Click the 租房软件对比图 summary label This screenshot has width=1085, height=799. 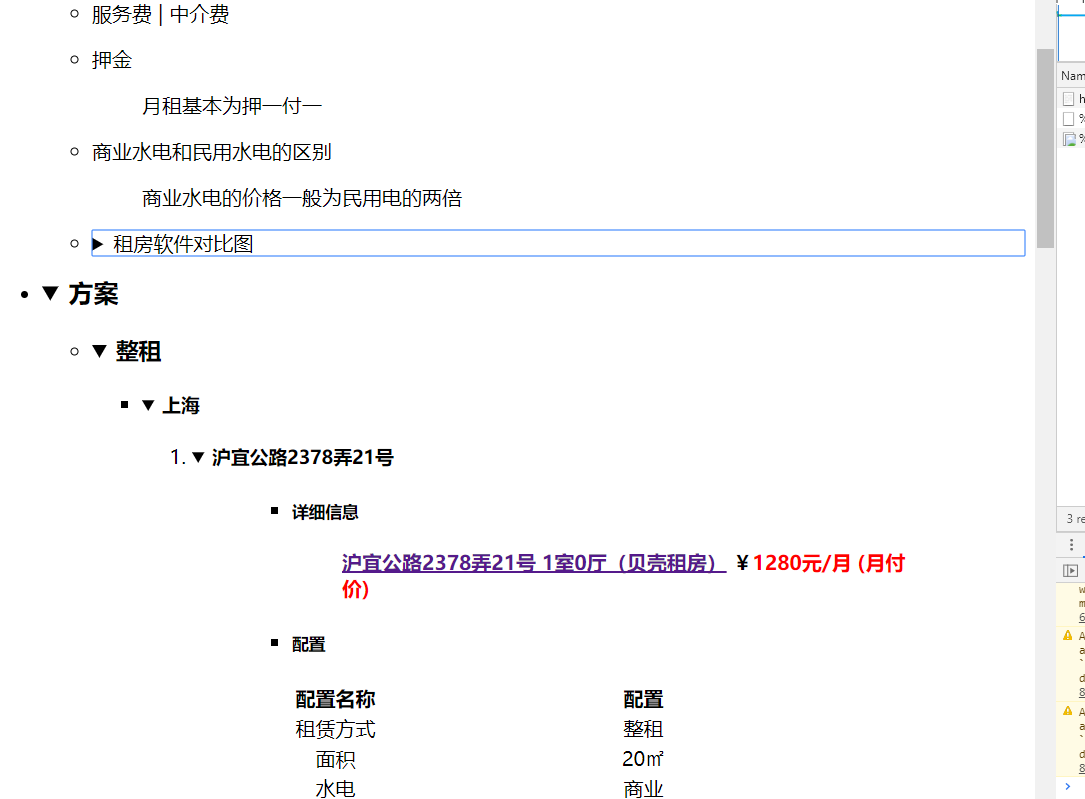[x=183, y=244]
